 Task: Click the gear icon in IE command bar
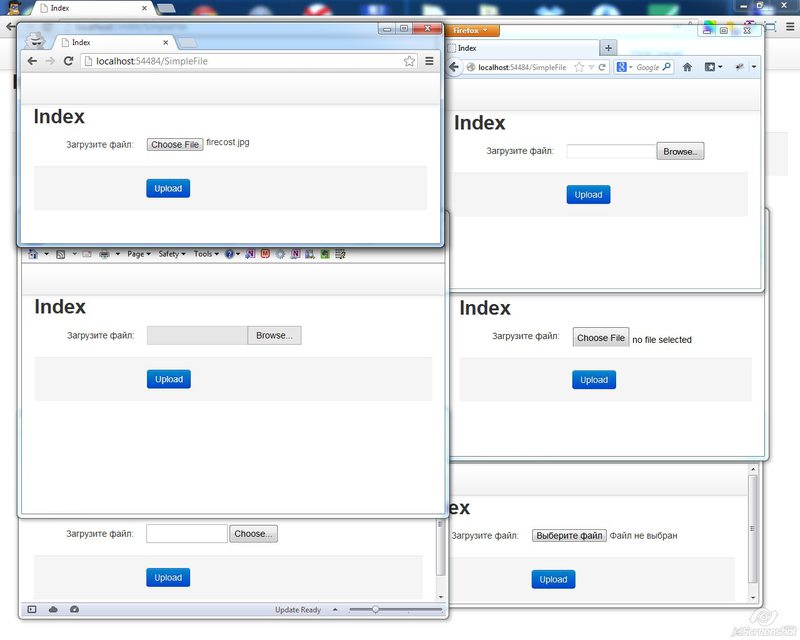[280, 254]
